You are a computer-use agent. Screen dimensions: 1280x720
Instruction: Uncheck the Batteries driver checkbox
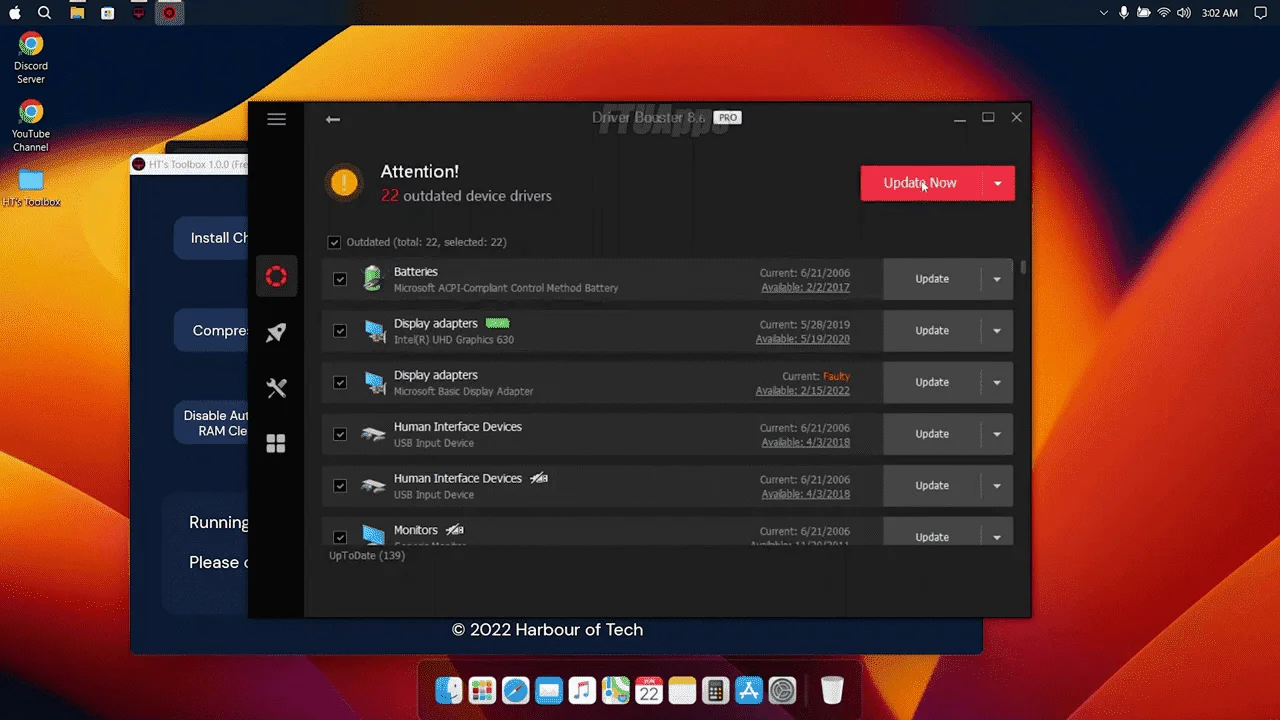click(x=340, y=279)
